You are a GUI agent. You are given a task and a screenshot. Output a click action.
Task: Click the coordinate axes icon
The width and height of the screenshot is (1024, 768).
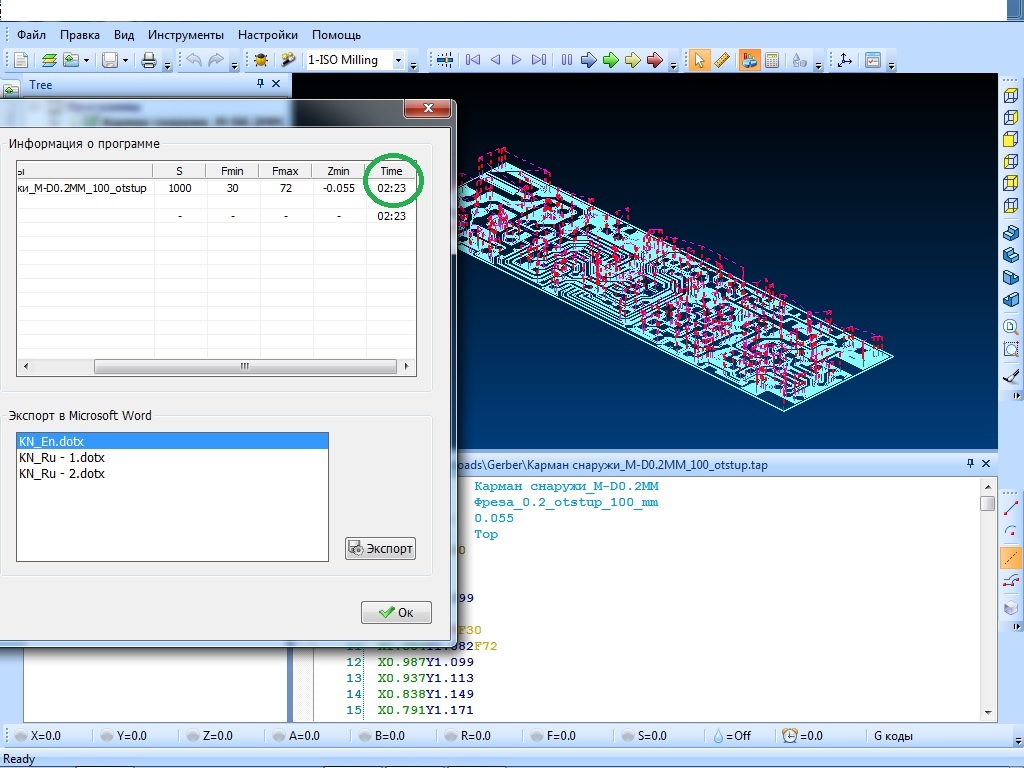pos(845,60)
